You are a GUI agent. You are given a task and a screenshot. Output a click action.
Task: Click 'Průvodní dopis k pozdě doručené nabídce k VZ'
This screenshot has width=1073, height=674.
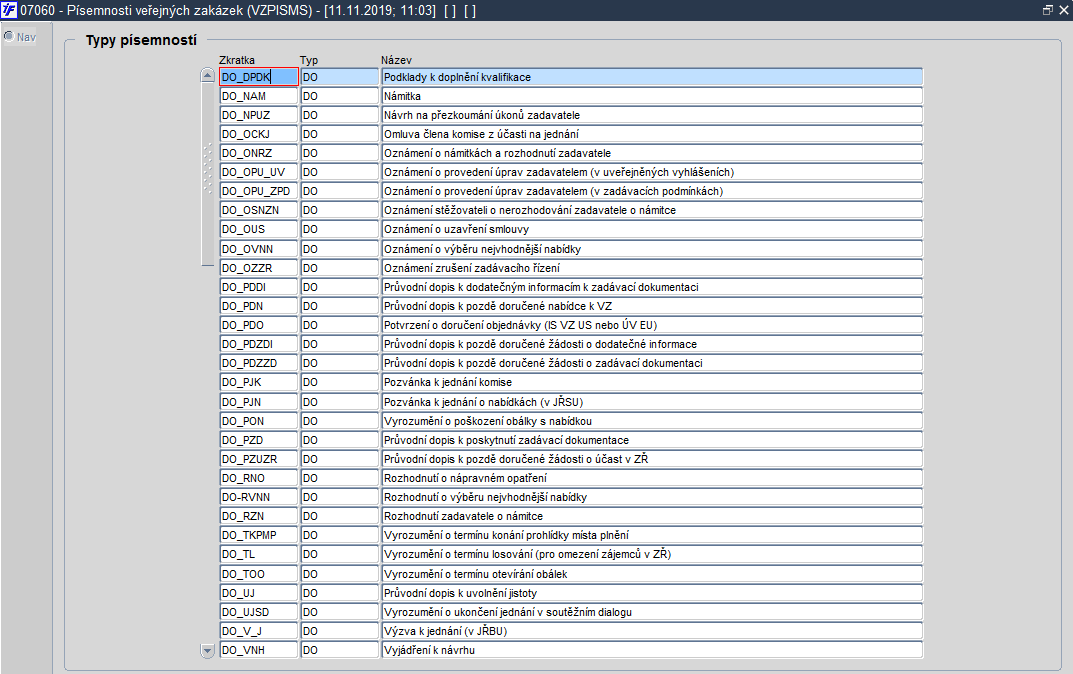tap(652, 307)
